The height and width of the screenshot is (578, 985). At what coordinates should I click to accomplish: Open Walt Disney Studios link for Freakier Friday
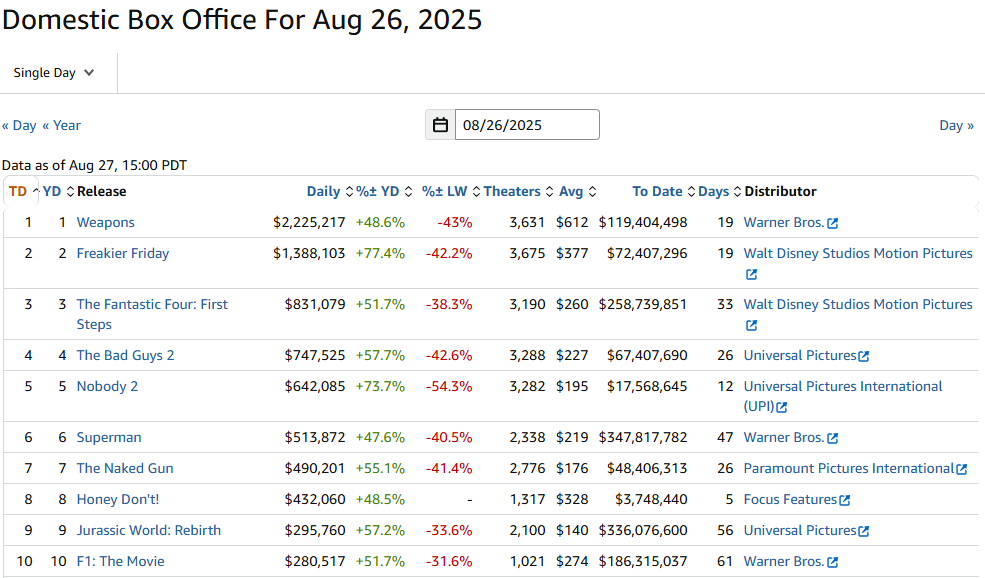click(858, 253)
